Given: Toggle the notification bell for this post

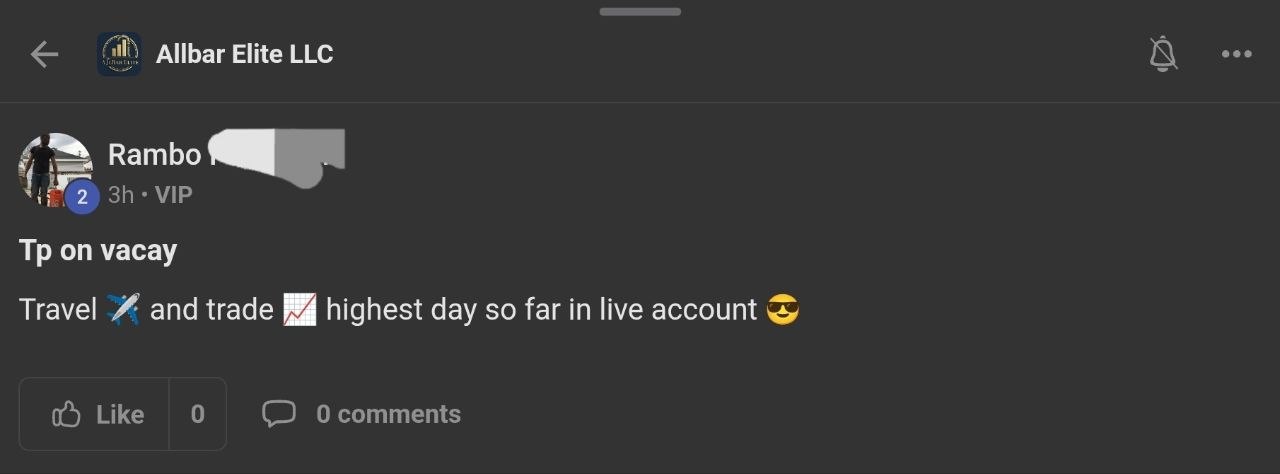Looking at the screenshot, I should 1162,55.
